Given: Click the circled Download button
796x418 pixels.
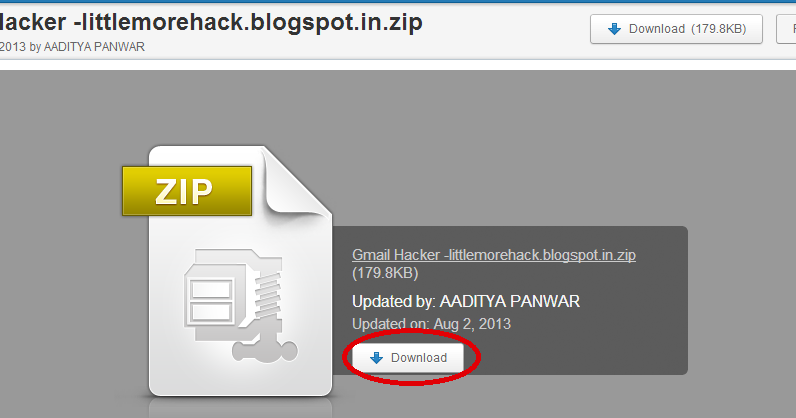Looking at the screenshot, I should click(x=408, y=358).
